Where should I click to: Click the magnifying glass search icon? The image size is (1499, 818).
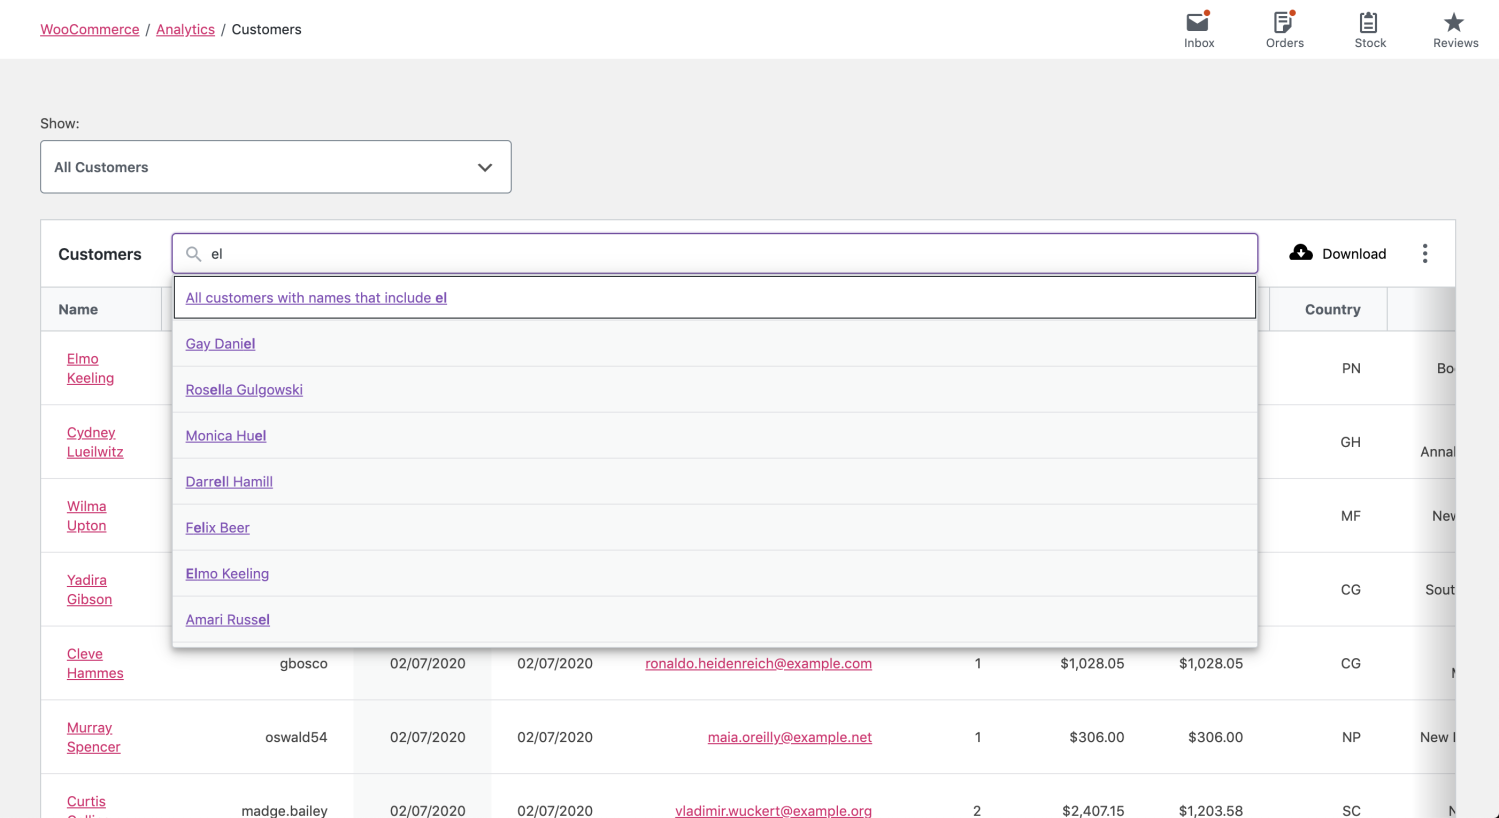coord(193,254)
